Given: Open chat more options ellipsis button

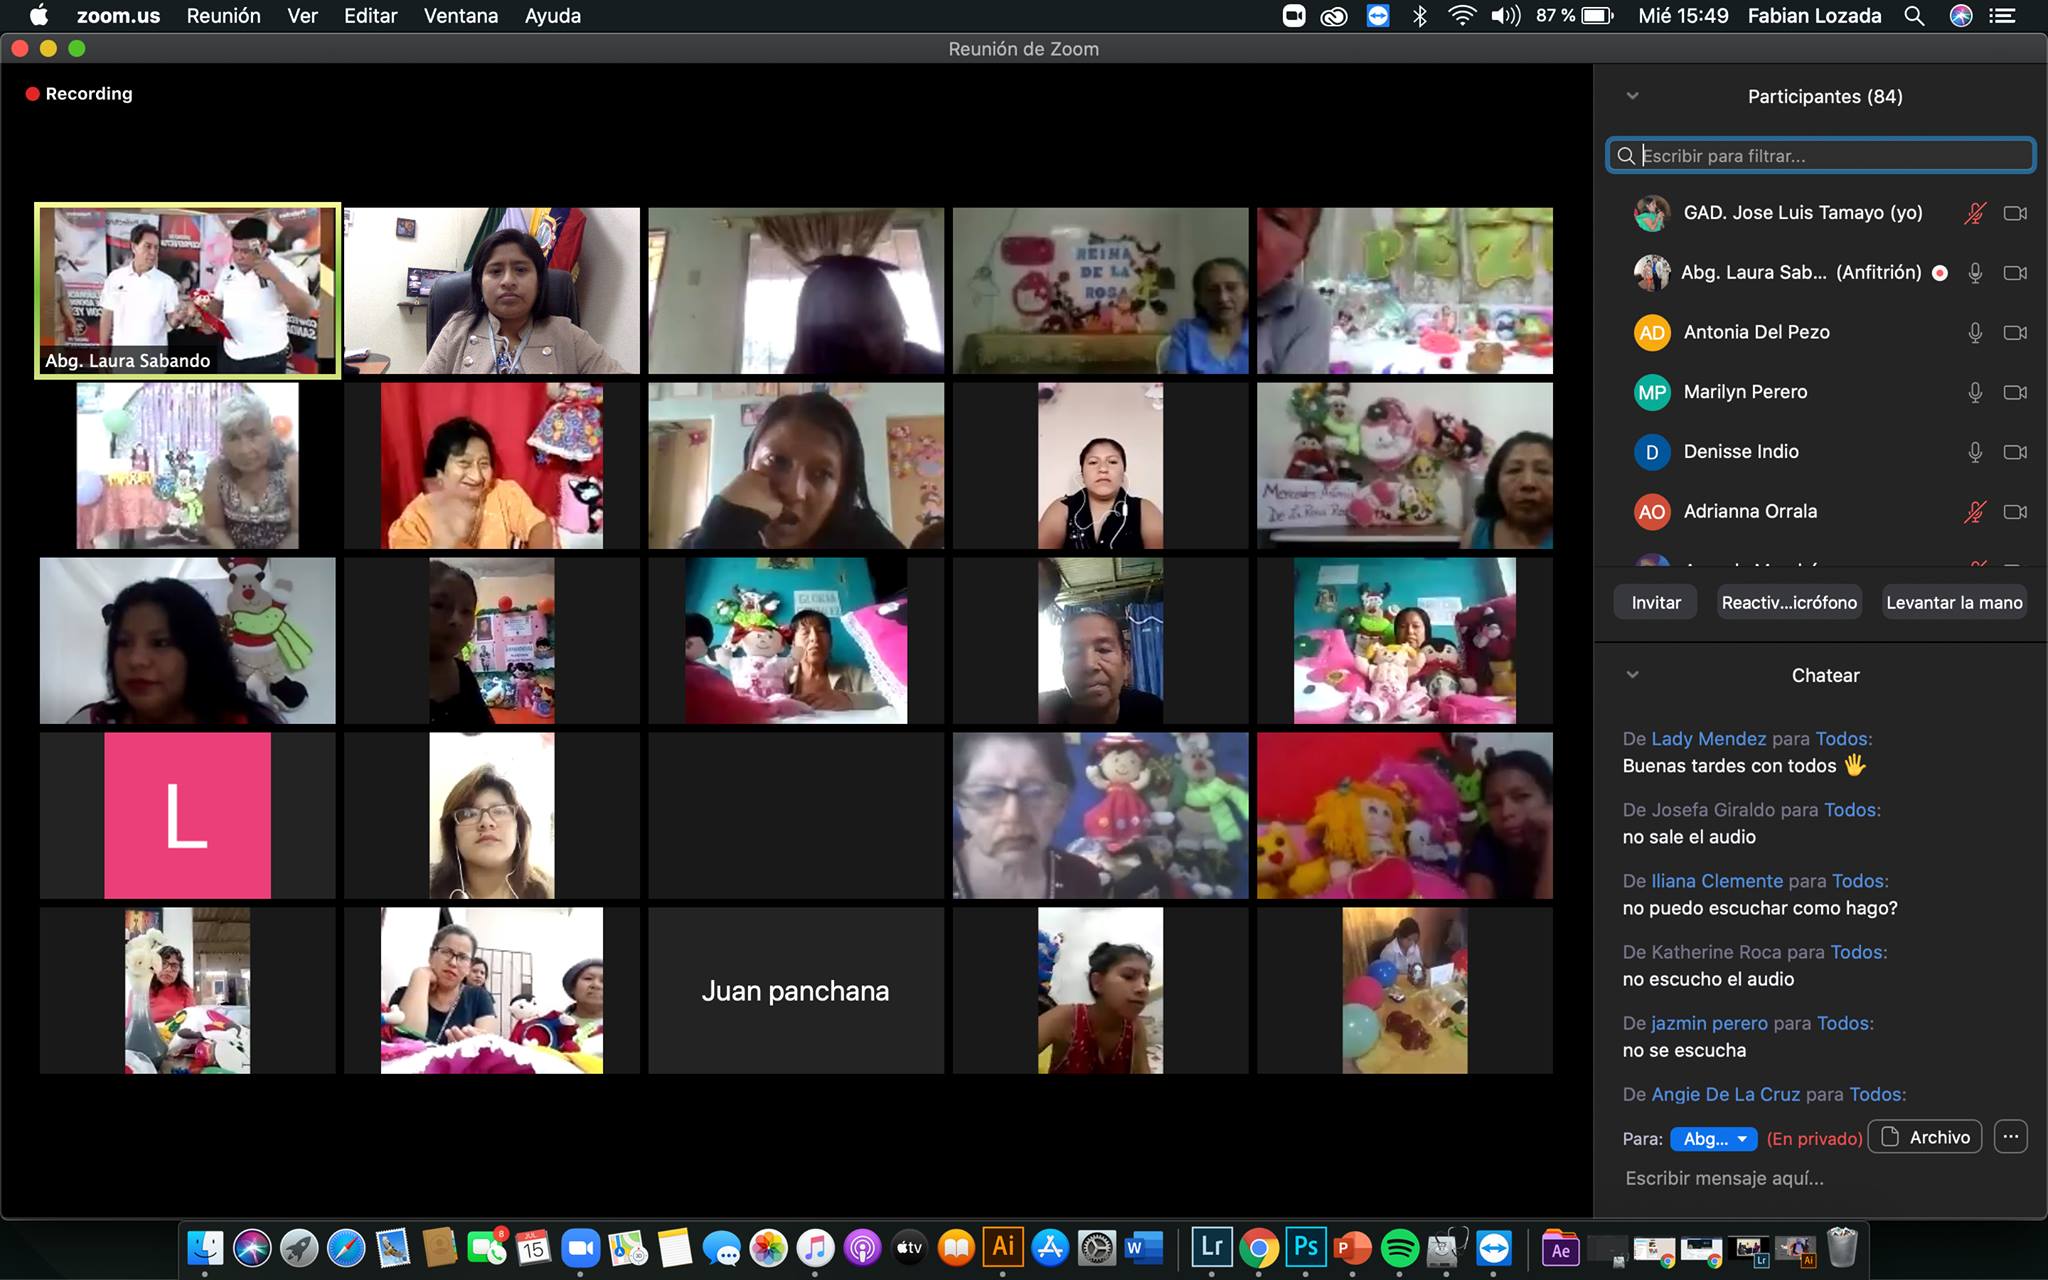Looking at the screenshot, I should [2010, 1137].
